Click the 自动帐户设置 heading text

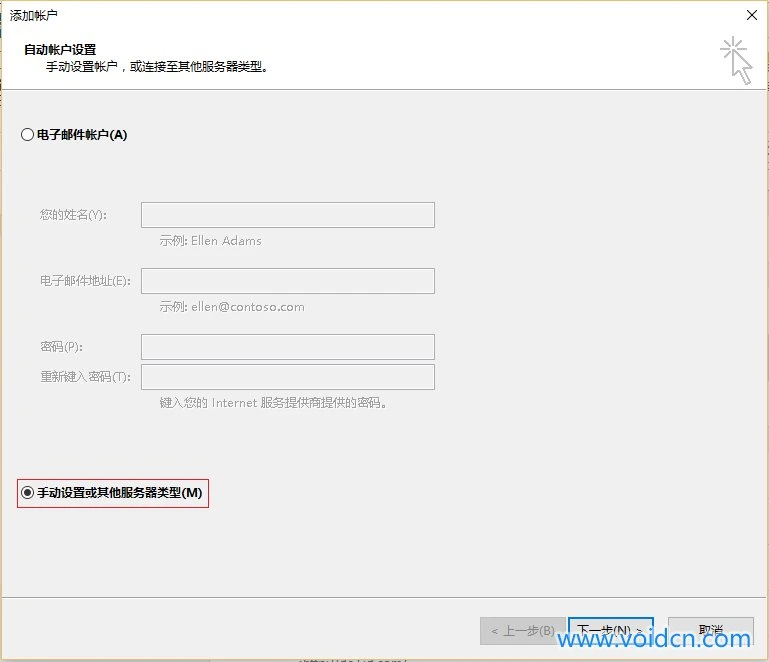(x=60, y=50)
